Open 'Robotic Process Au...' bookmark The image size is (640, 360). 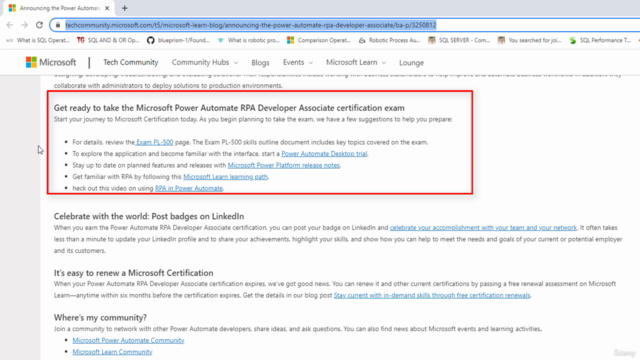(389, 40)
